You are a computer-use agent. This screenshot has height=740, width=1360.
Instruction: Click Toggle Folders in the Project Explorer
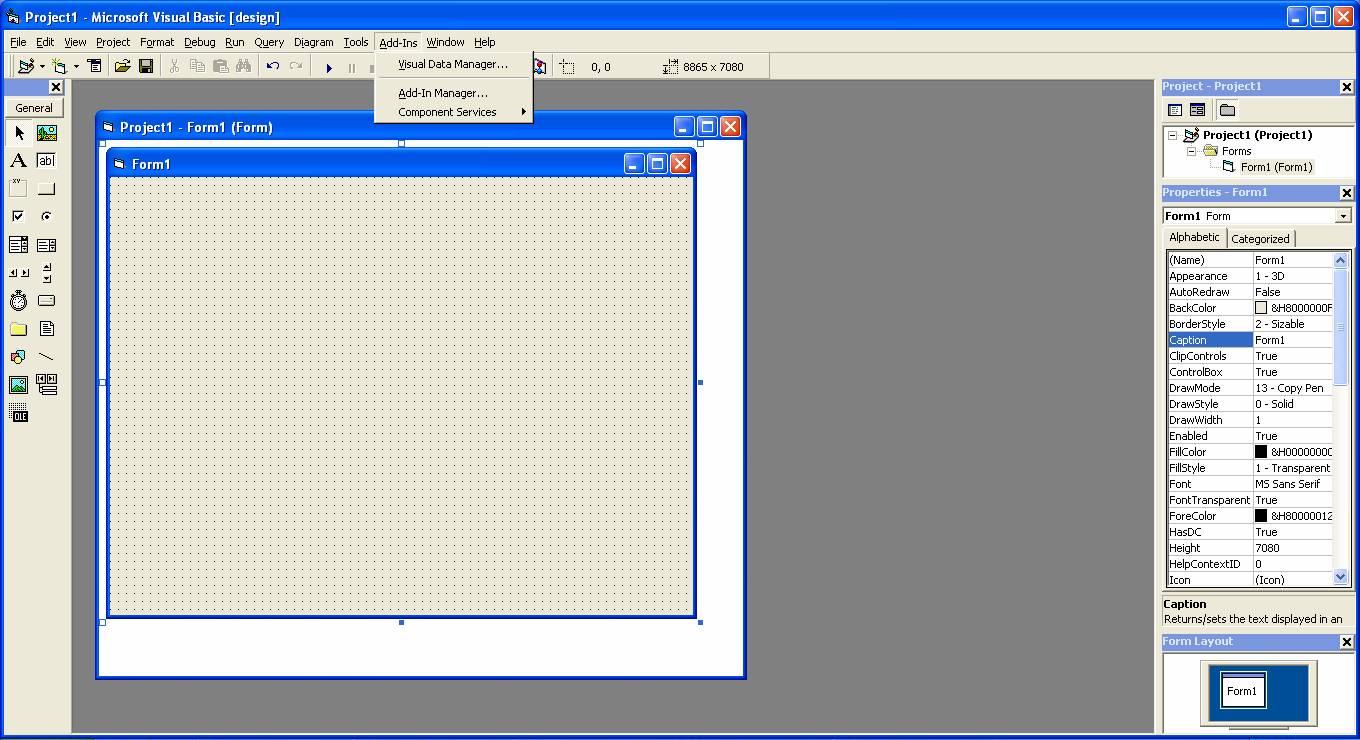pos(1227,109)
